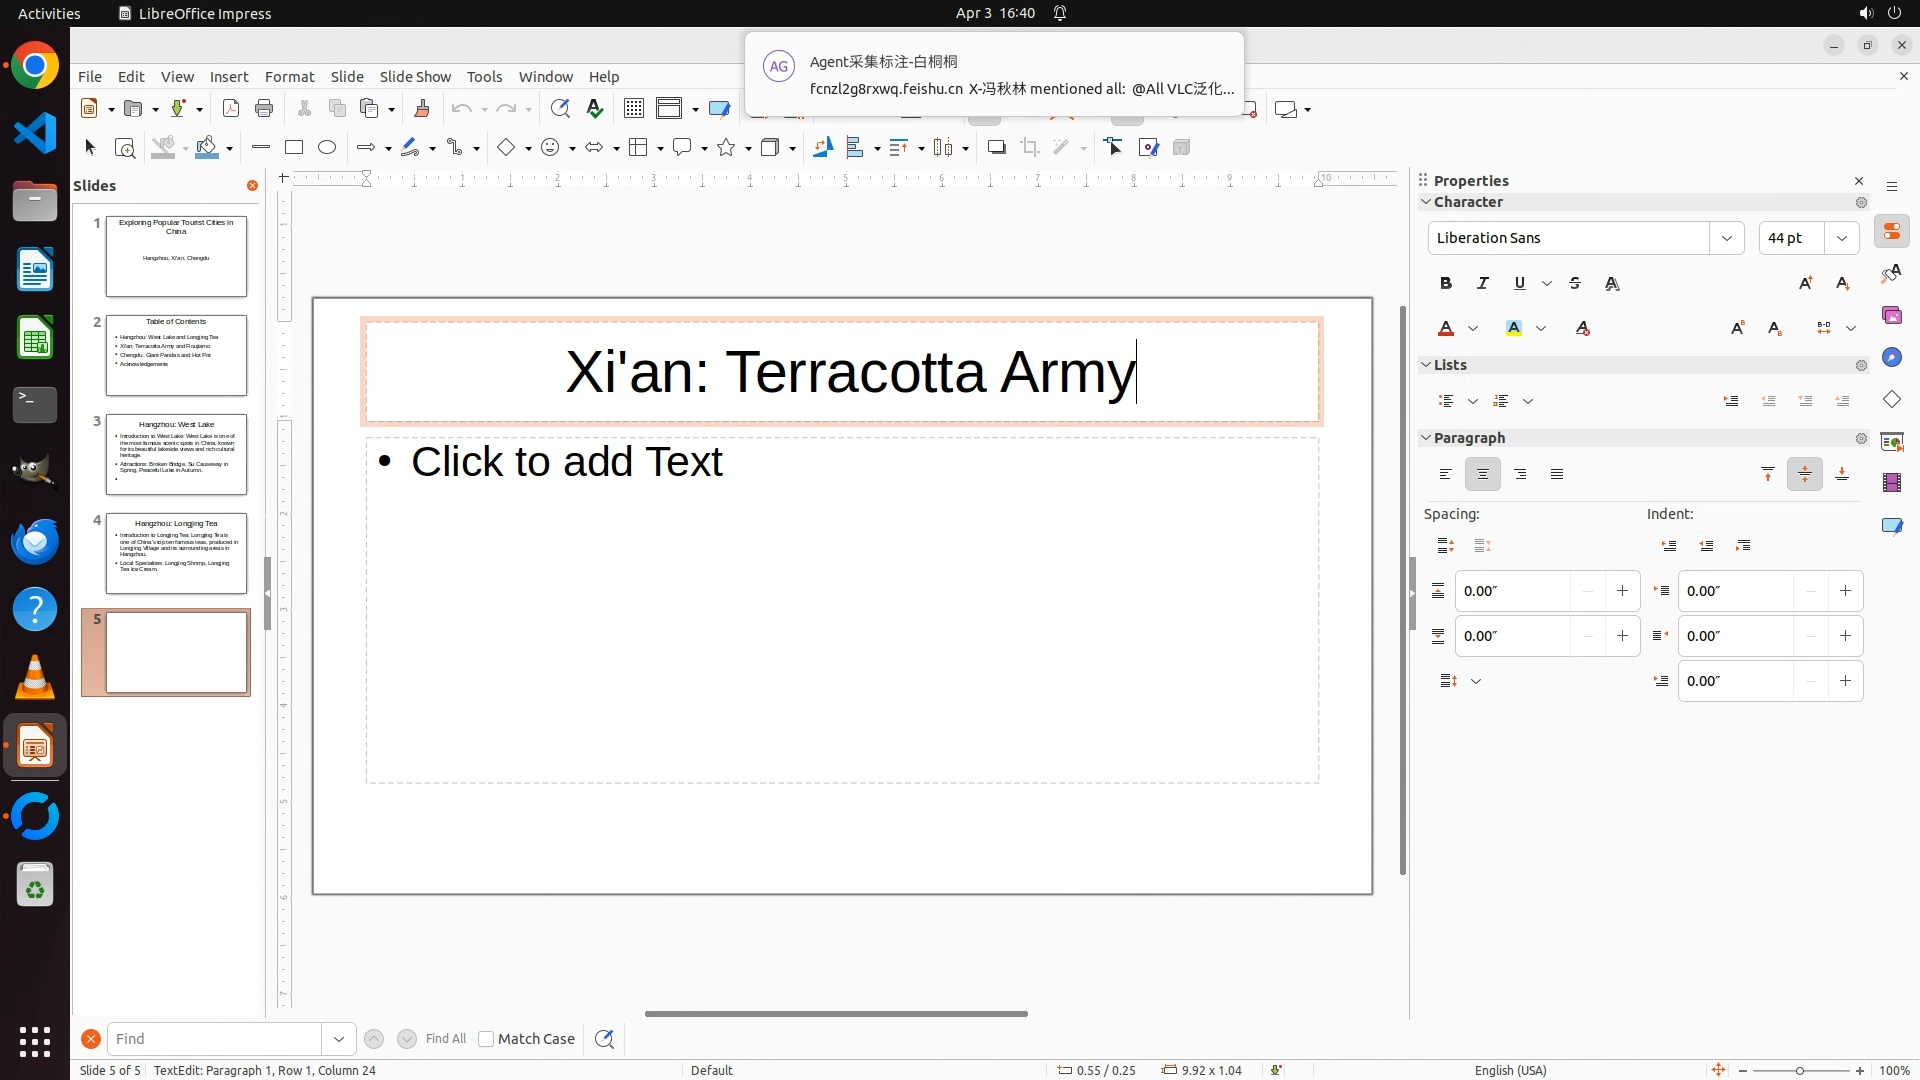Set paragraph alignment to Align Right

[x=1520, y=474]
